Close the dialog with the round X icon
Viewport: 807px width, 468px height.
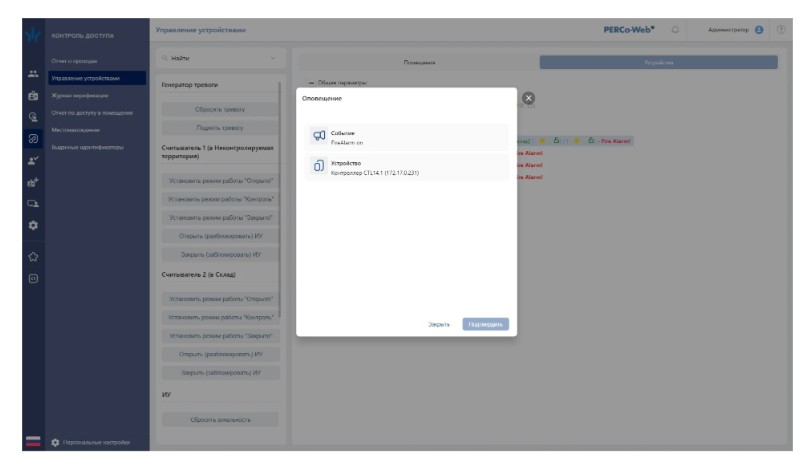pos(529,97)
